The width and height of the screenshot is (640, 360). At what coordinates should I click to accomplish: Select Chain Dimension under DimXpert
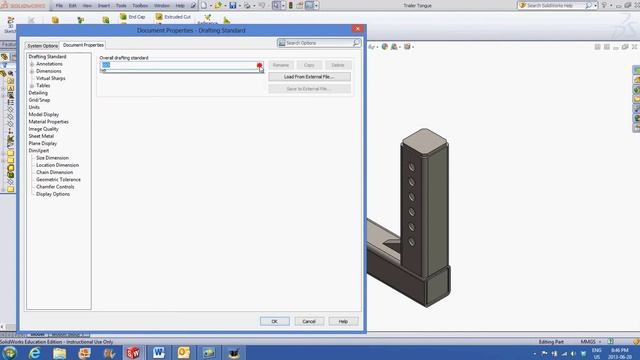tap(54, 172)
